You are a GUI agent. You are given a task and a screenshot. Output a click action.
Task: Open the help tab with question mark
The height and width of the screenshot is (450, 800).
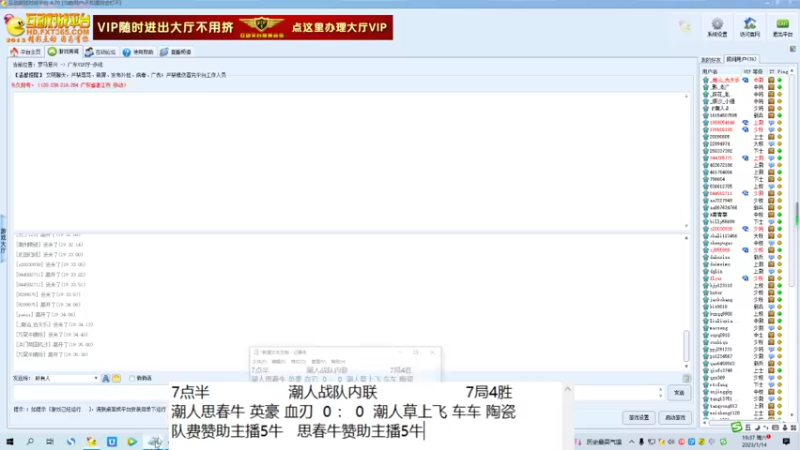pos(138,52)
